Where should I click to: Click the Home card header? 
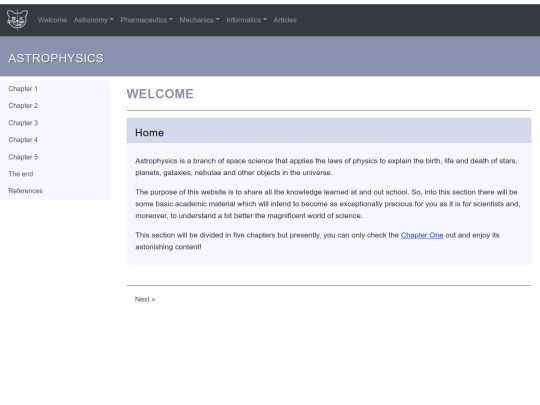click(329, 131)
